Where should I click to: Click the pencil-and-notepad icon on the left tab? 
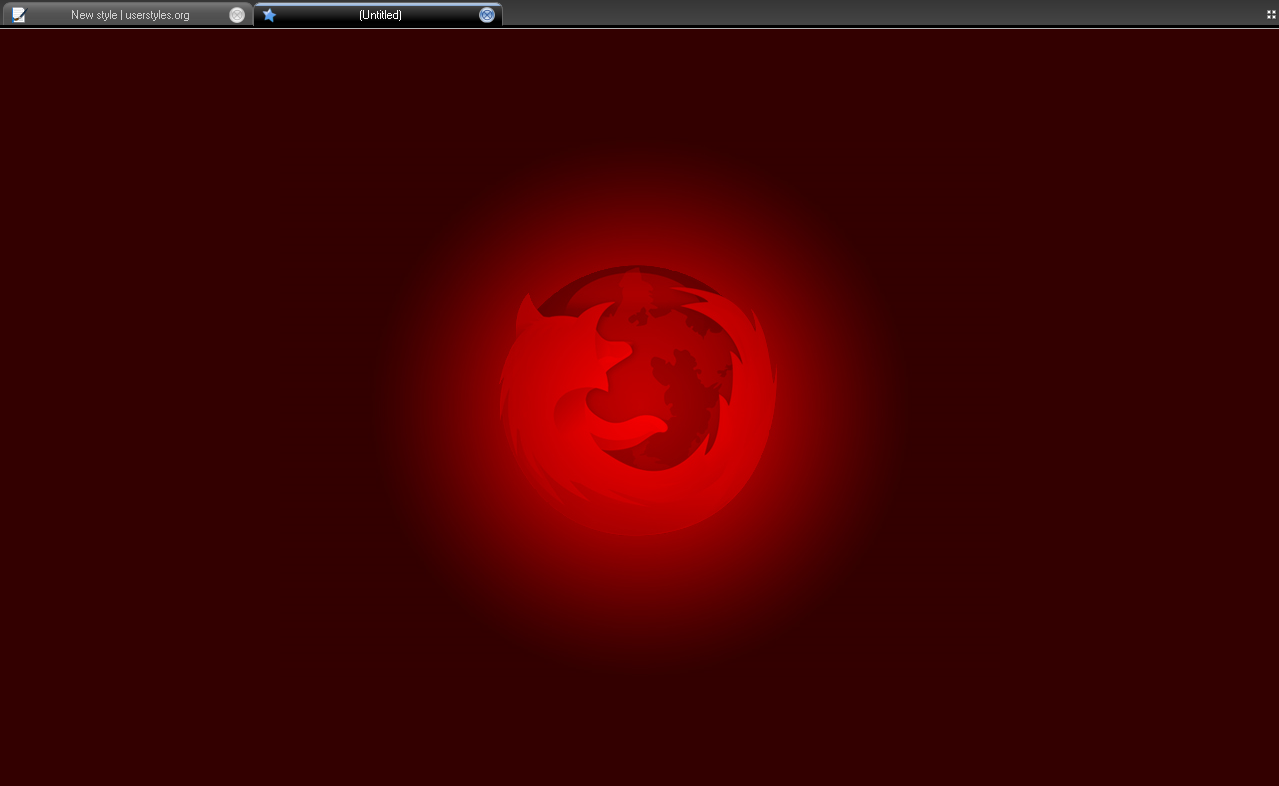pos(18,14)
